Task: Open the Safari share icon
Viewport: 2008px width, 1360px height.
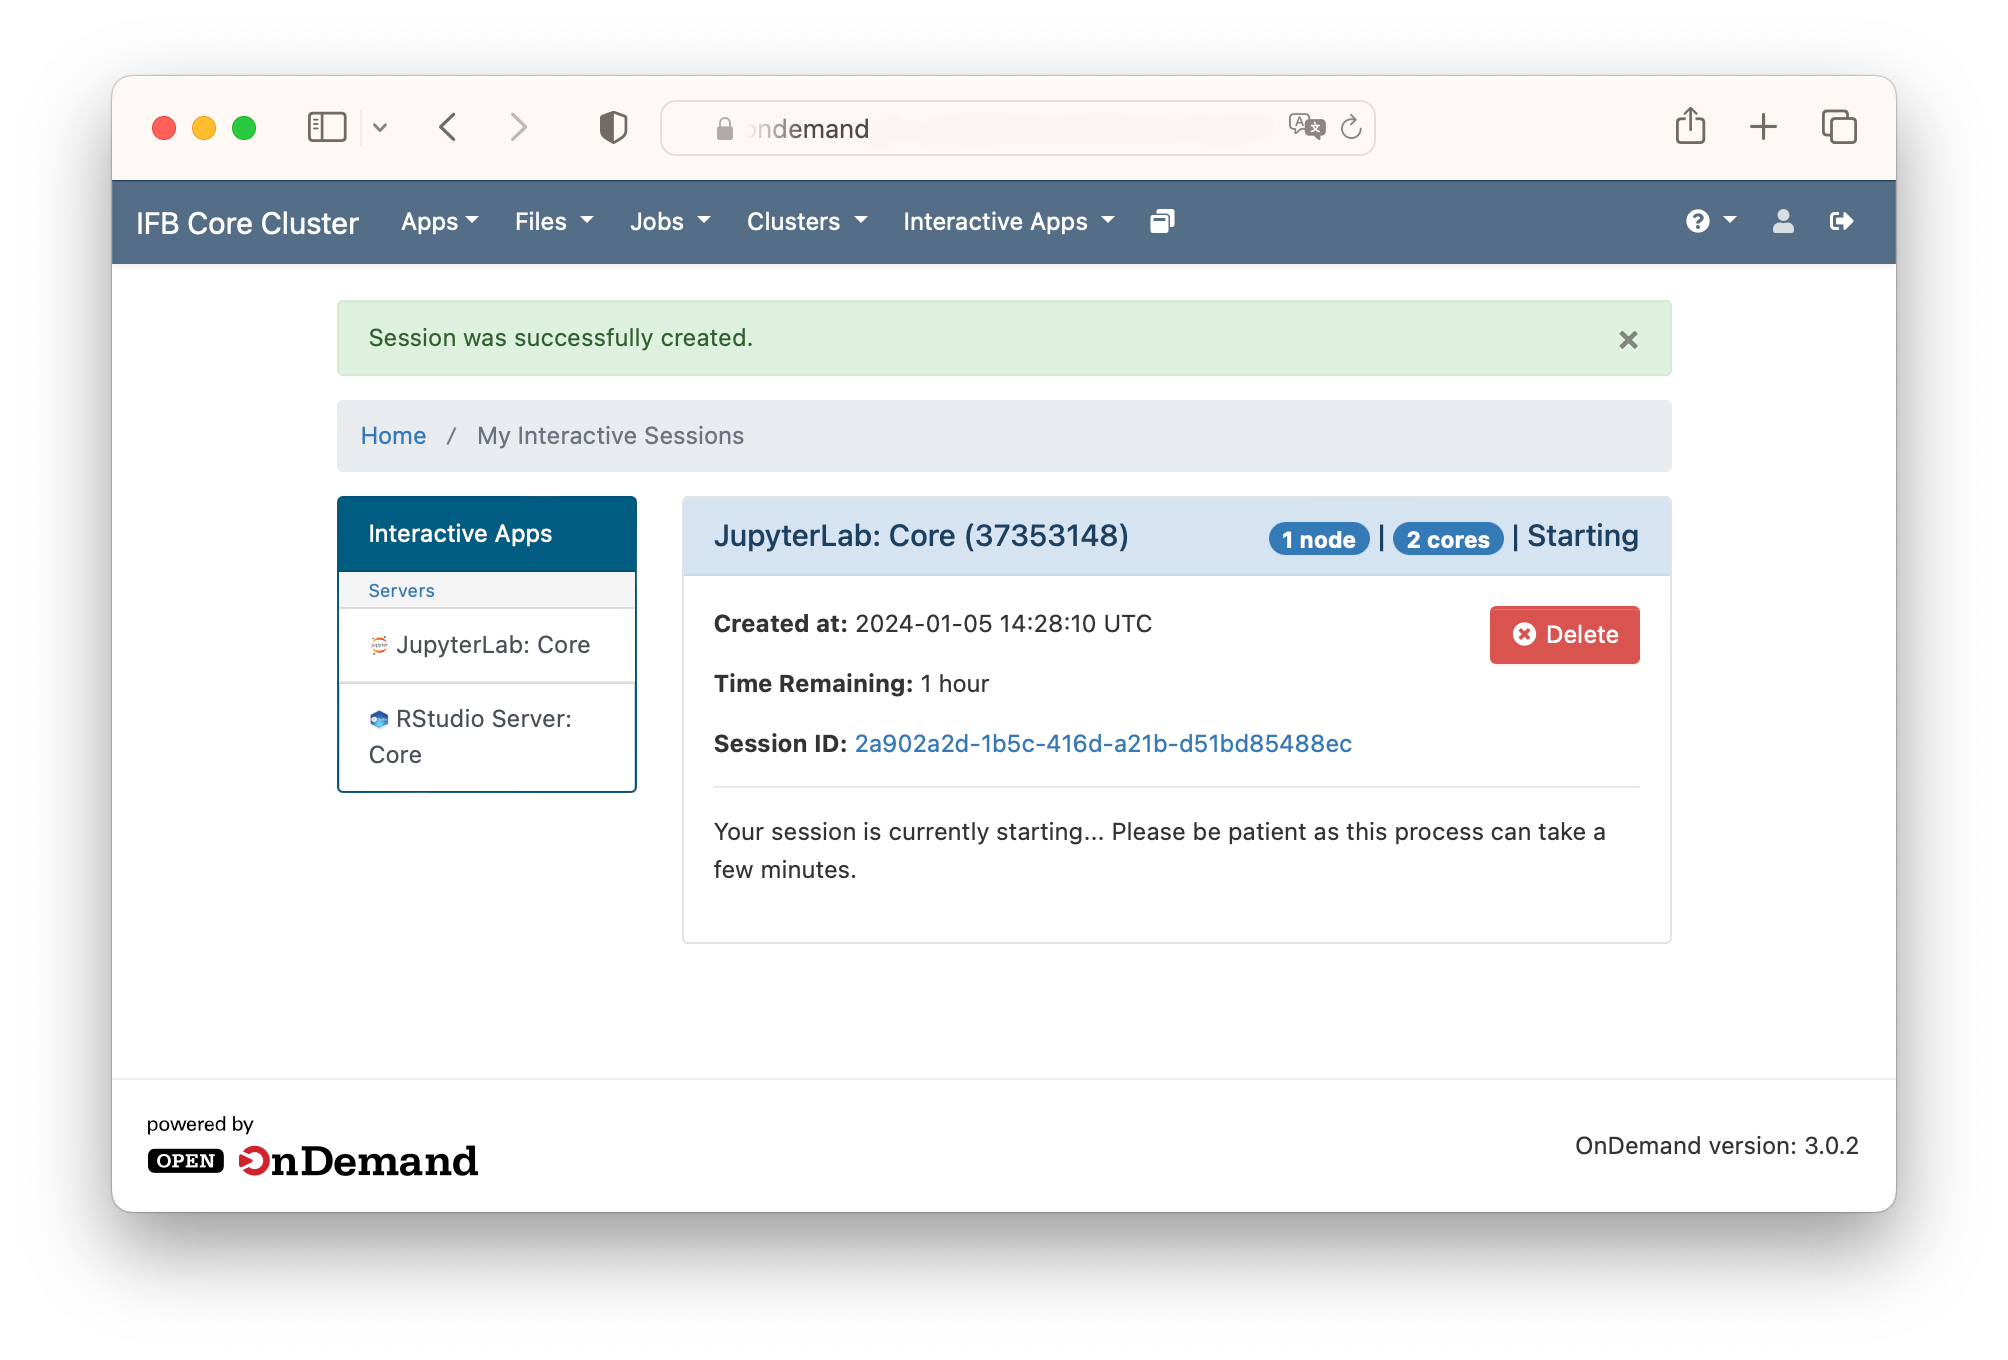Action: (1690, 126)
